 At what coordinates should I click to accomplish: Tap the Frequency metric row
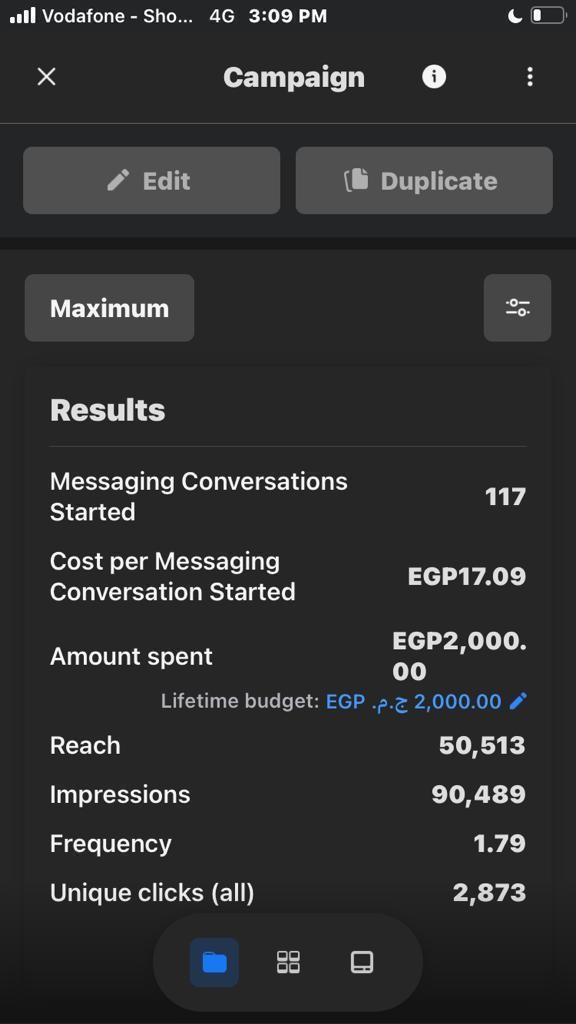[x=288, y=843]
